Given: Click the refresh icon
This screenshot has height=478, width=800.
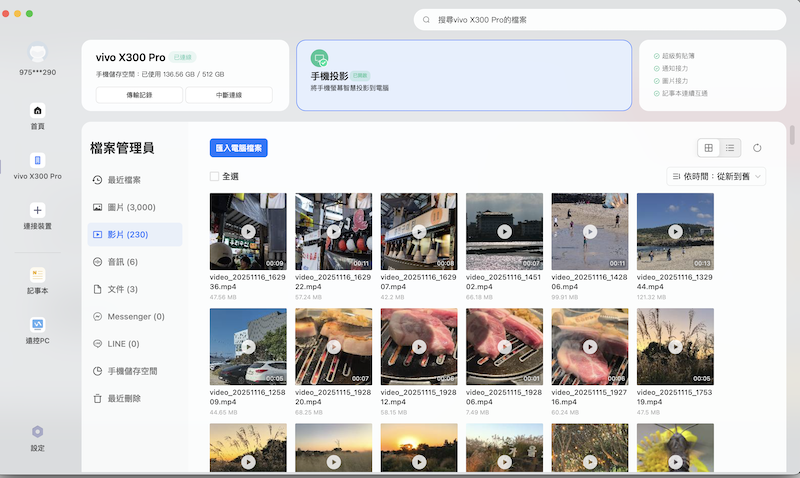Looking at the screenshot, I should coord(757,148).
